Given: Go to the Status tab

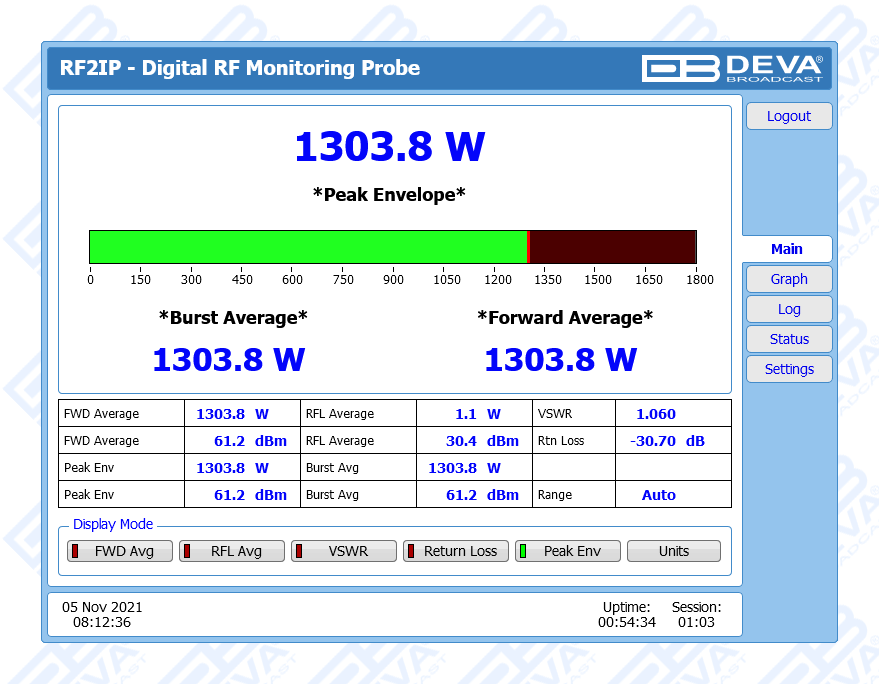Looking at the screenshot, I should [788, 339].
